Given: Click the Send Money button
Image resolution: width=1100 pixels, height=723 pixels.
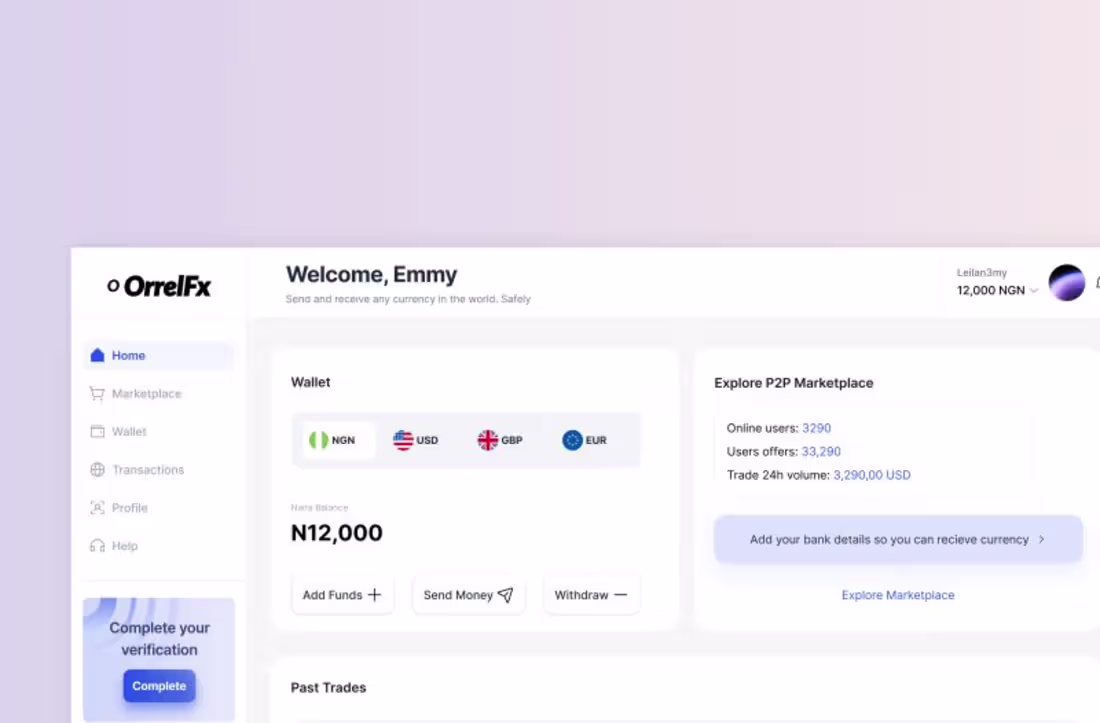Looking at the screenshot, I should (x=469, y=595).
